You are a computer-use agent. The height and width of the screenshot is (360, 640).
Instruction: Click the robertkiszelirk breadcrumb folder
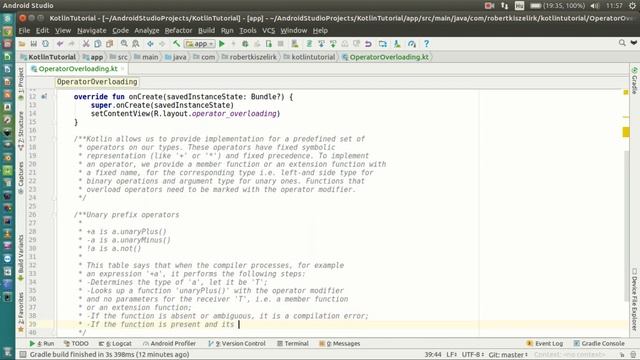[249, 57]
